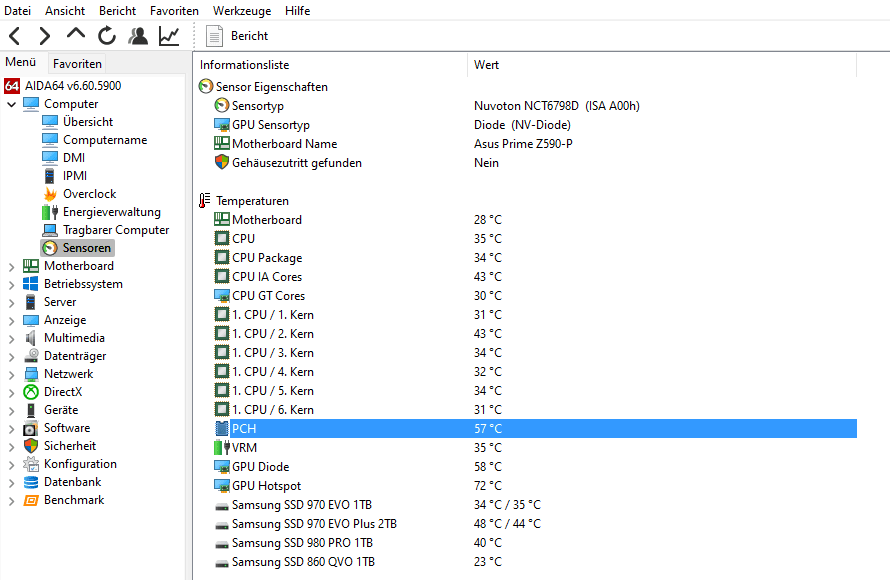Expand the Sicherheit tree node
Image resolution: width=890 pixels, height=580 pixels.
click(11, 447)
